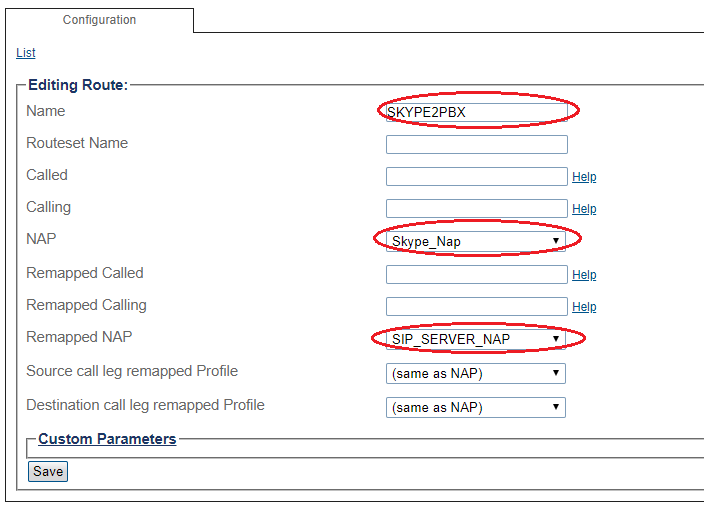Switch to the Configuration tab
704x520 pixels.
pyautogui.click(x=99, y=20)
